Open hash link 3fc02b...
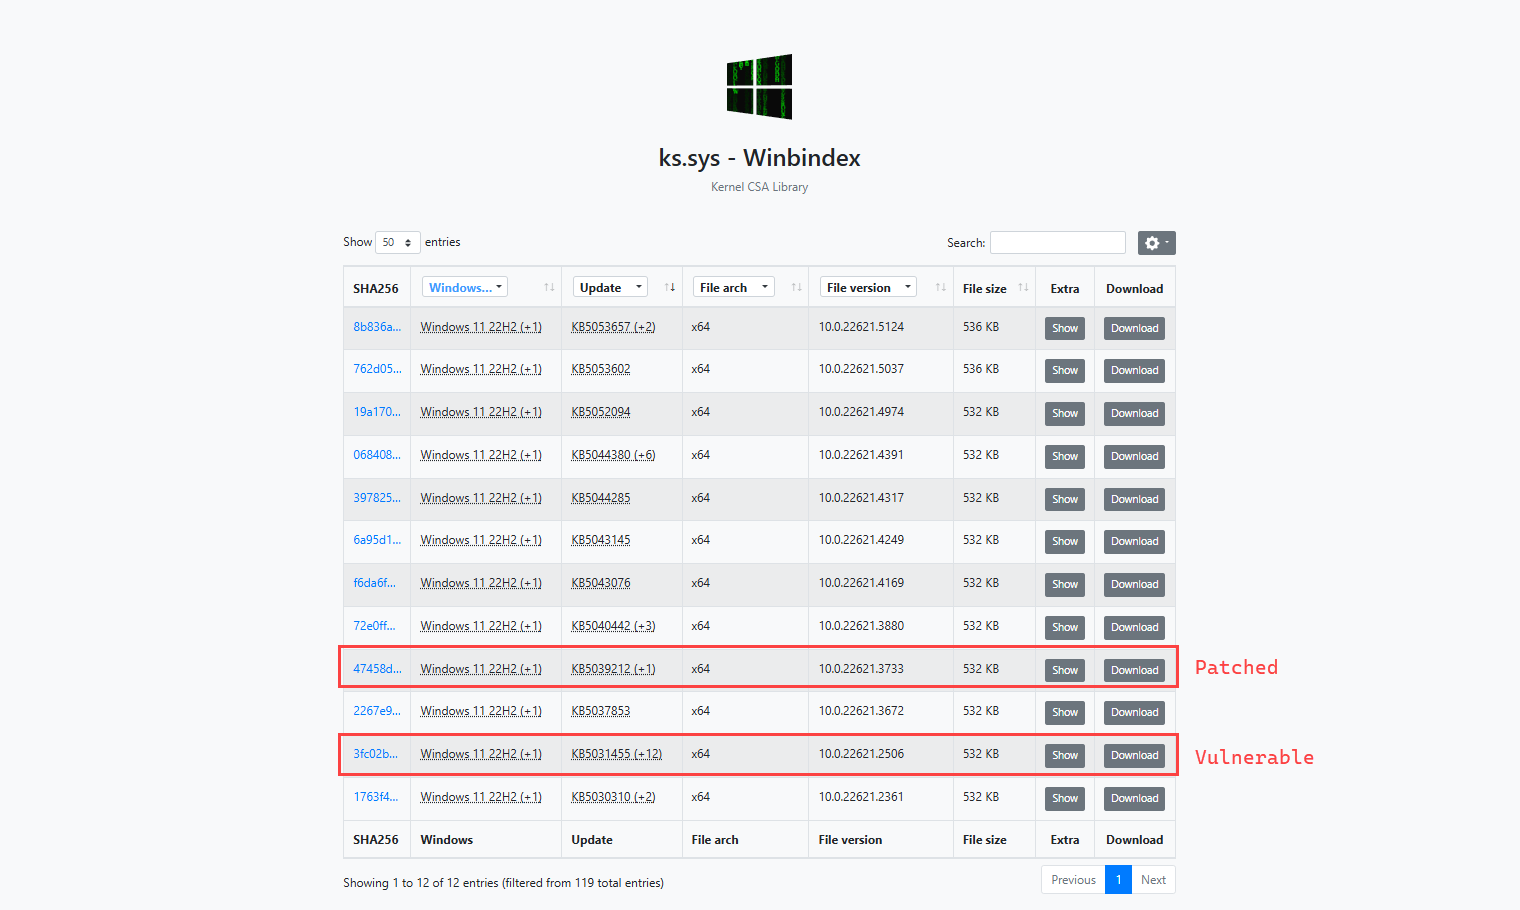The image size is (1520, 910). [x=375, y=754]
